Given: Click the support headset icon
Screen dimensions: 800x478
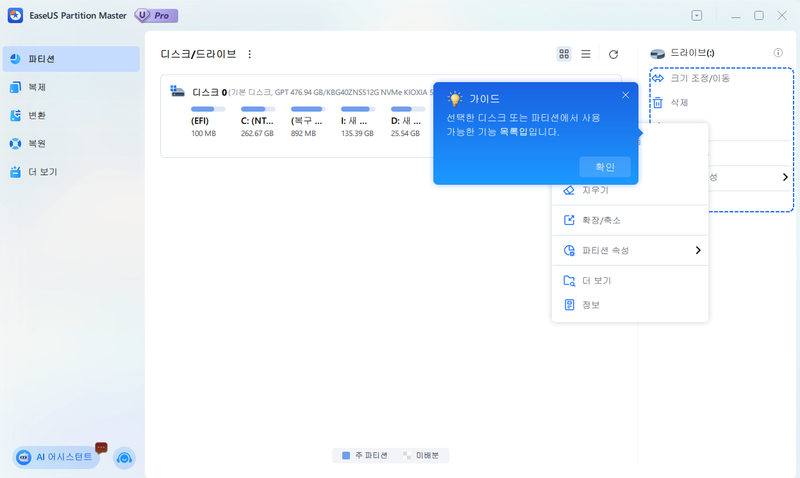Looking at the screenshot, I should pos(124,458).
